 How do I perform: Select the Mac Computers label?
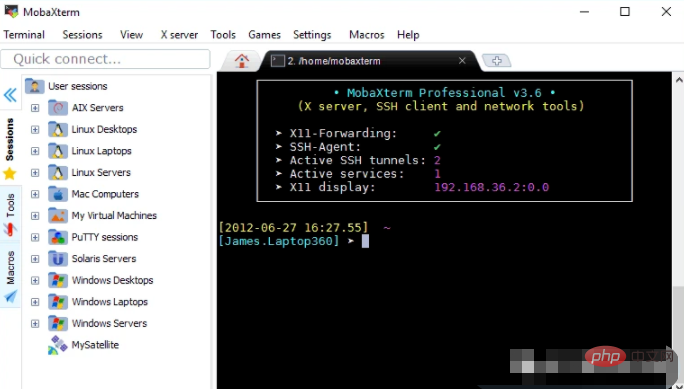coord(105,194)
